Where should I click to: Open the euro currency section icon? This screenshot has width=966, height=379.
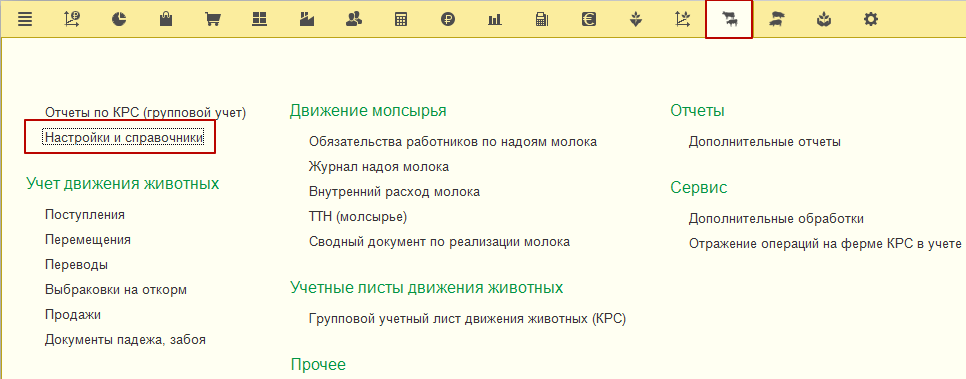click(589, 20)
